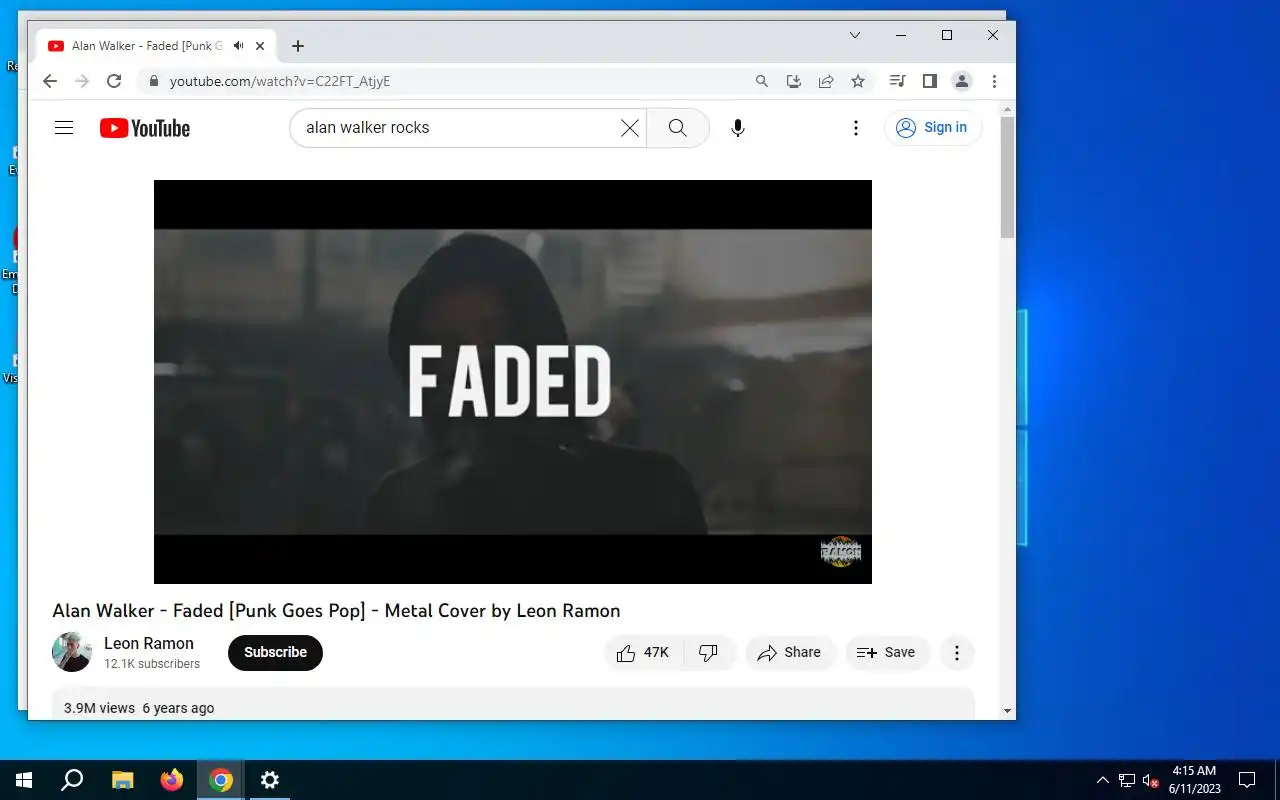Open Windows notification center
This screenshot has width=1280, height=800.
tap(1247, 780)
